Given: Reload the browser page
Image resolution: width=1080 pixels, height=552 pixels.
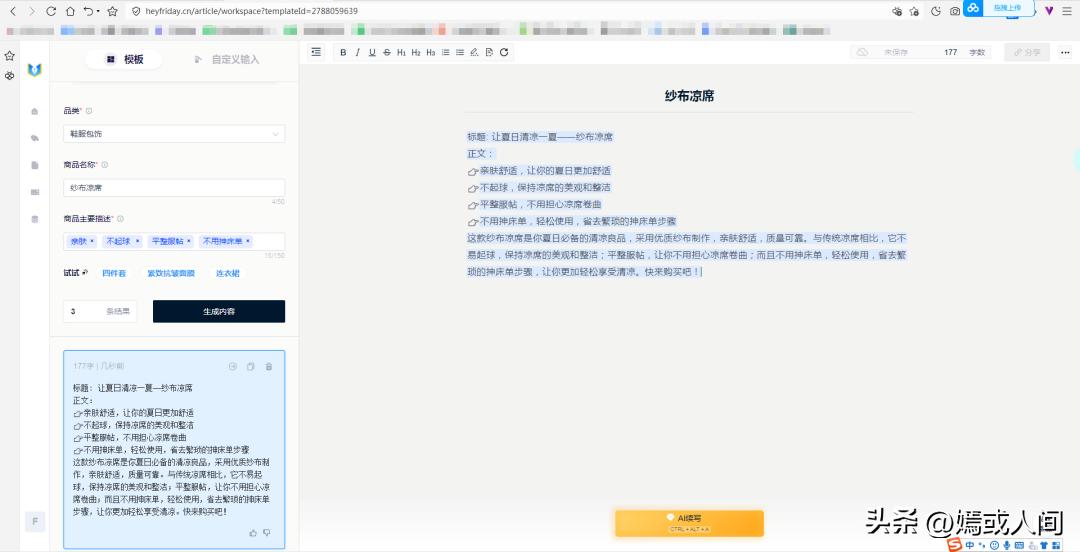Looking at the screenshot, I should point(51,11).
